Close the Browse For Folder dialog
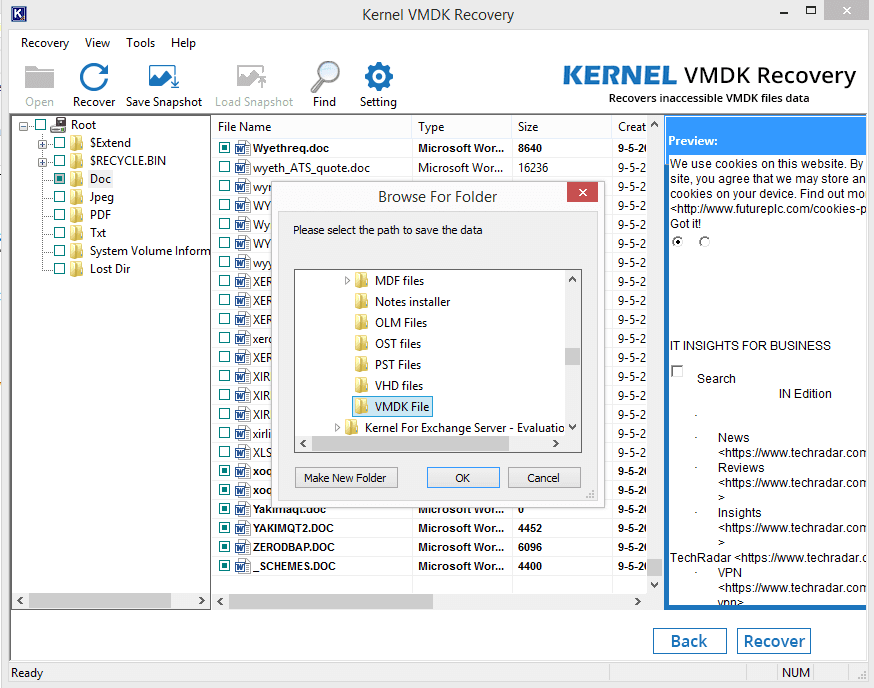 582,192
